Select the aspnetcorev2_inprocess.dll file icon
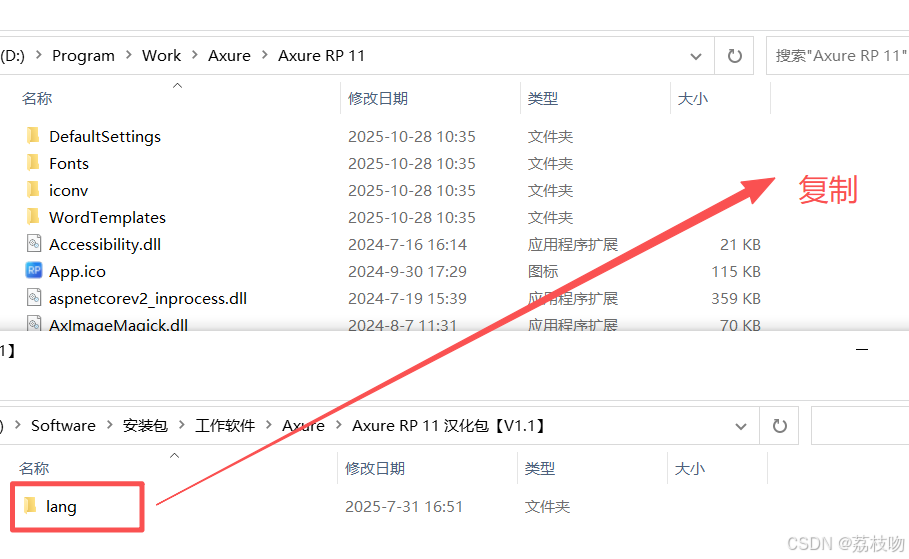The width and height of the screenshot is (909, 559). pos(34,297)
